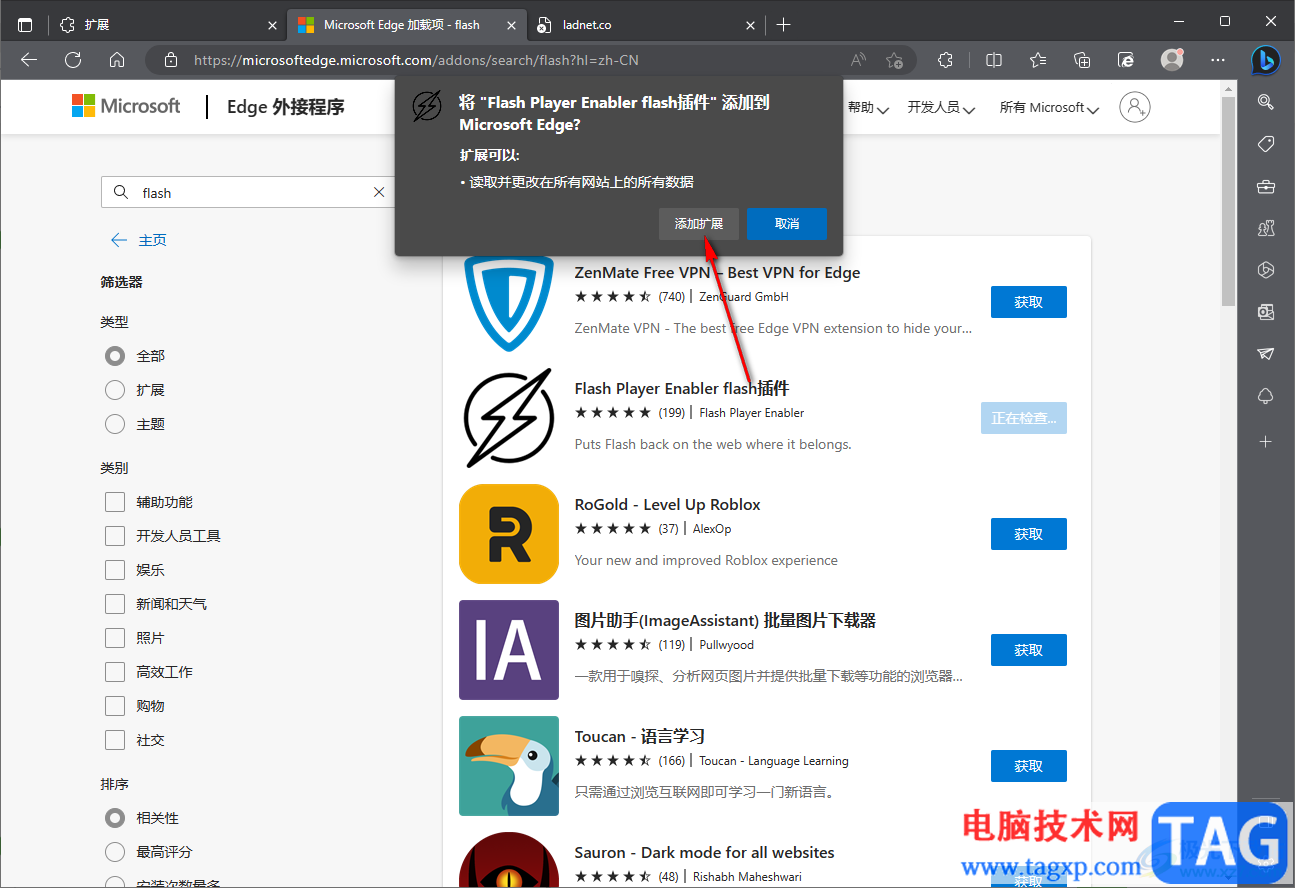Open sidebar search icon
Image resolution: width=1295 pixels, height=888 pixels.
pos(1265,102)
